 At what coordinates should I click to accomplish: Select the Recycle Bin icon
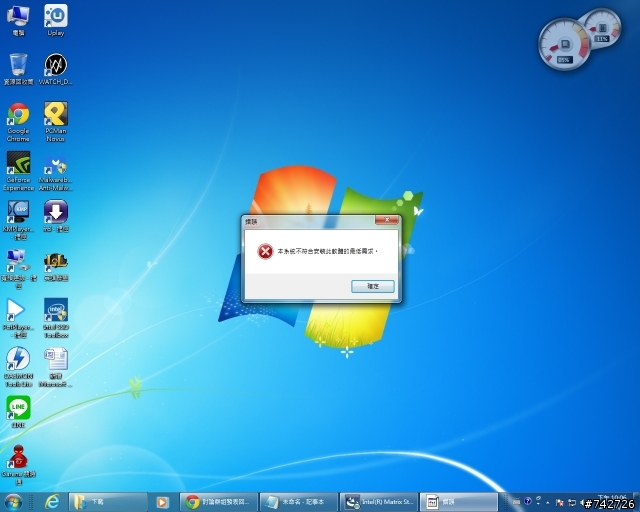tap(18, 69)
